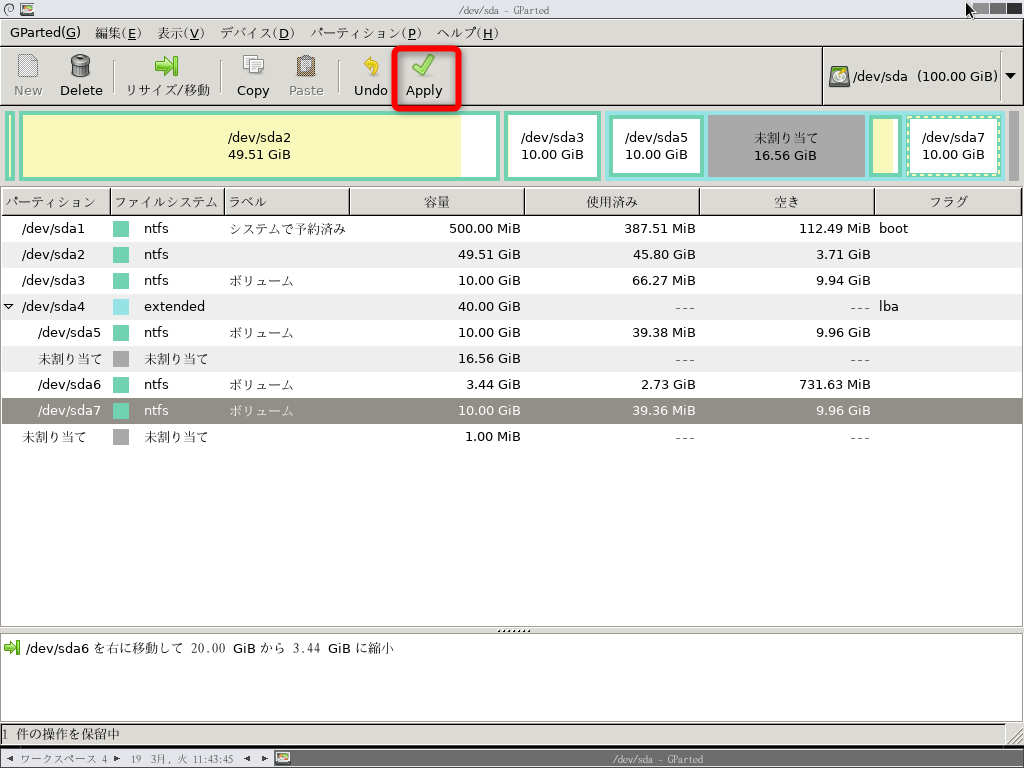
Task: Click next workspace arrow after ワークスペース 4
Action: click(116, 759)
